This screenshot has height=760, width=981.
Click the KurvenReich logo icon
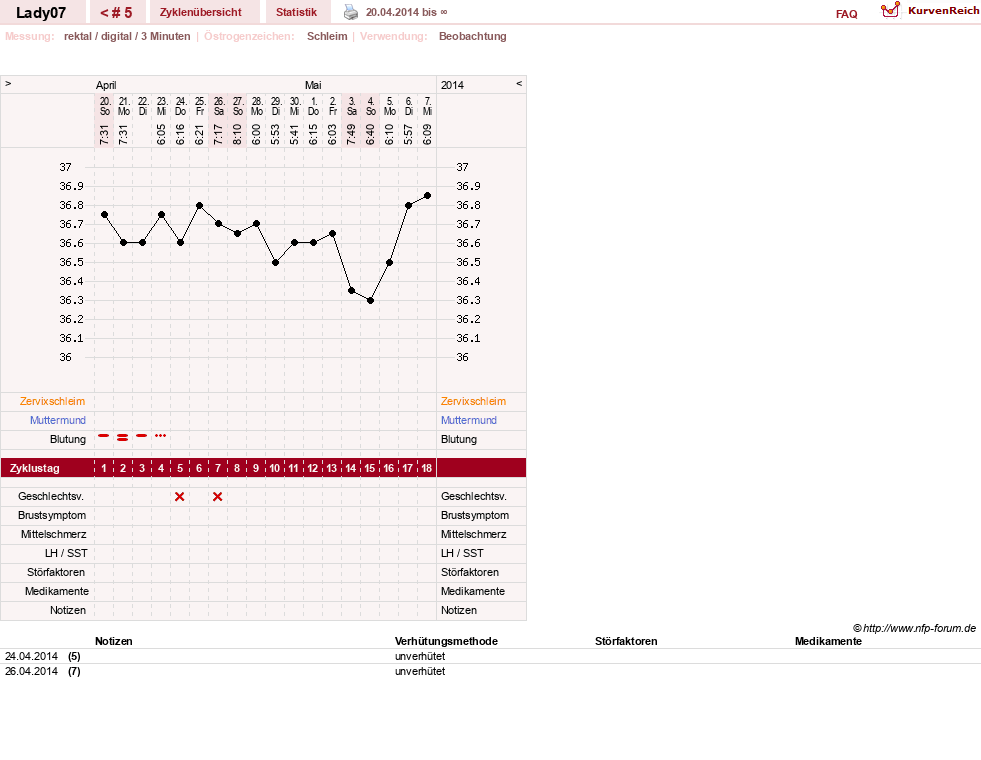click(x=890, y=10)
